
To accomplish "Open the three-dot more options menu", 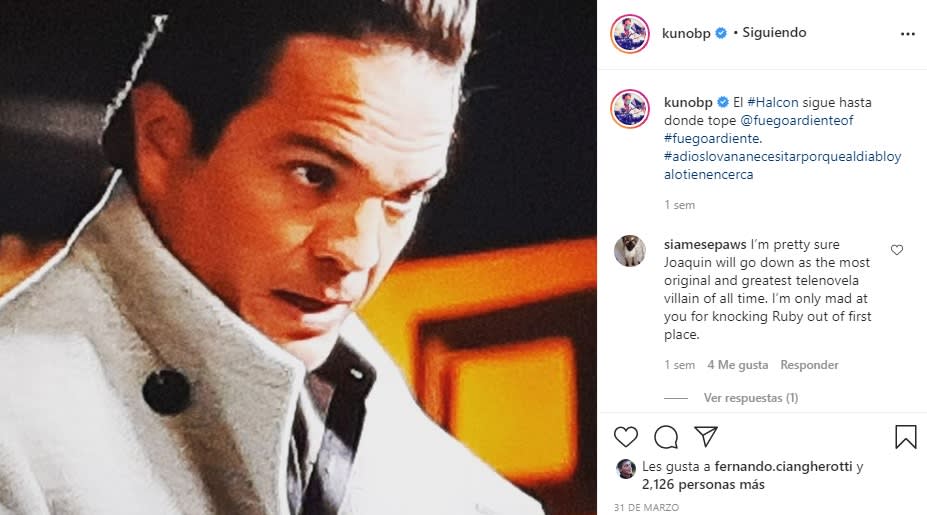I will click(x=907, y=33).
